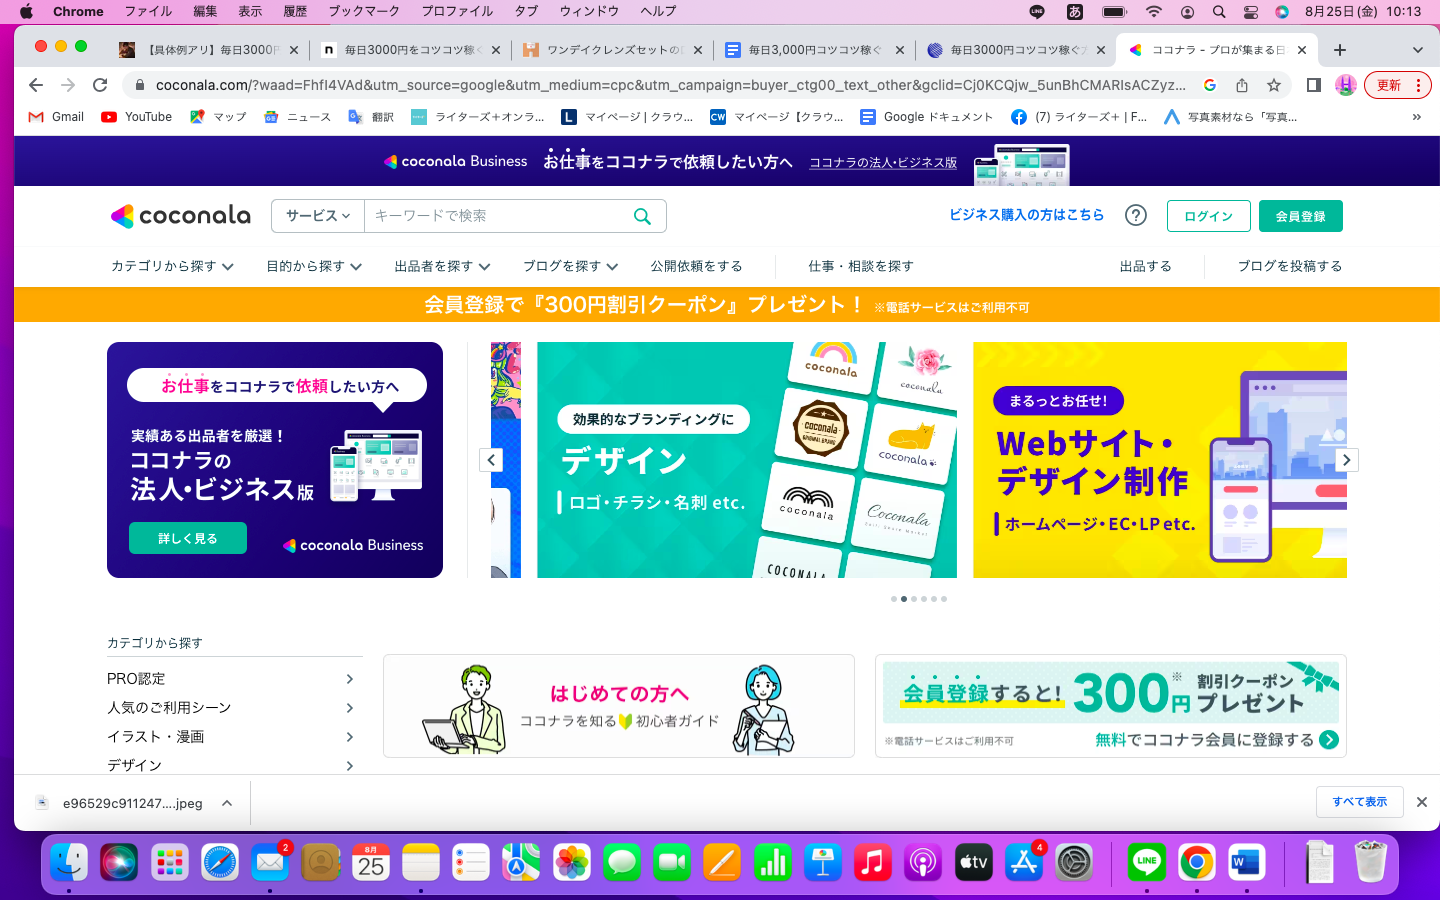Show next carousel banner

[1346, 460]
